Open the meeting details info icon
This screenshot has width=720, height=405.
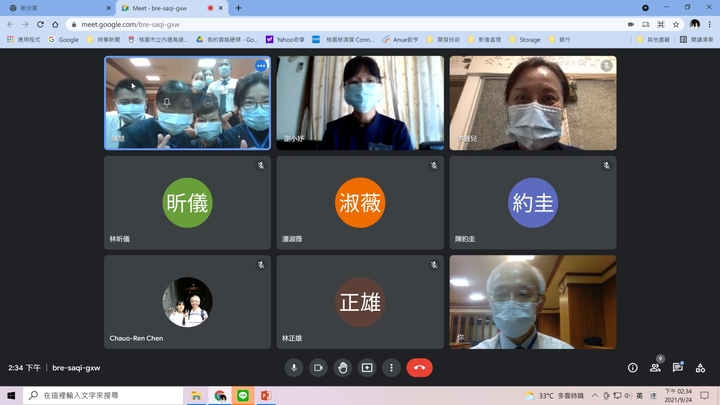click(632, 368)
